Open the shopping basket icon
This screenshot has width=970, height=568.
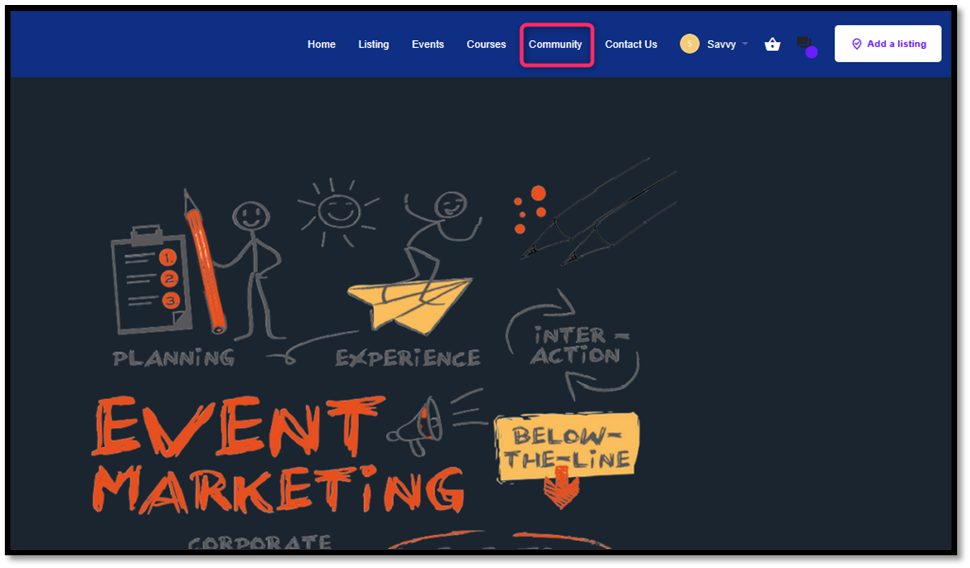pyautogui.click(x=772, y=44)
